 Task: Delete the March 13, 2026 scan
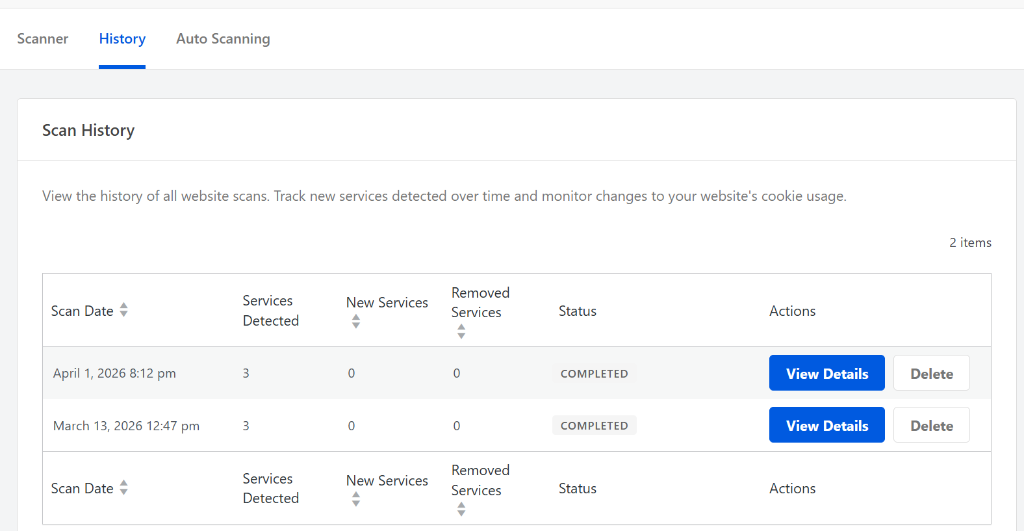pos(931,425)
